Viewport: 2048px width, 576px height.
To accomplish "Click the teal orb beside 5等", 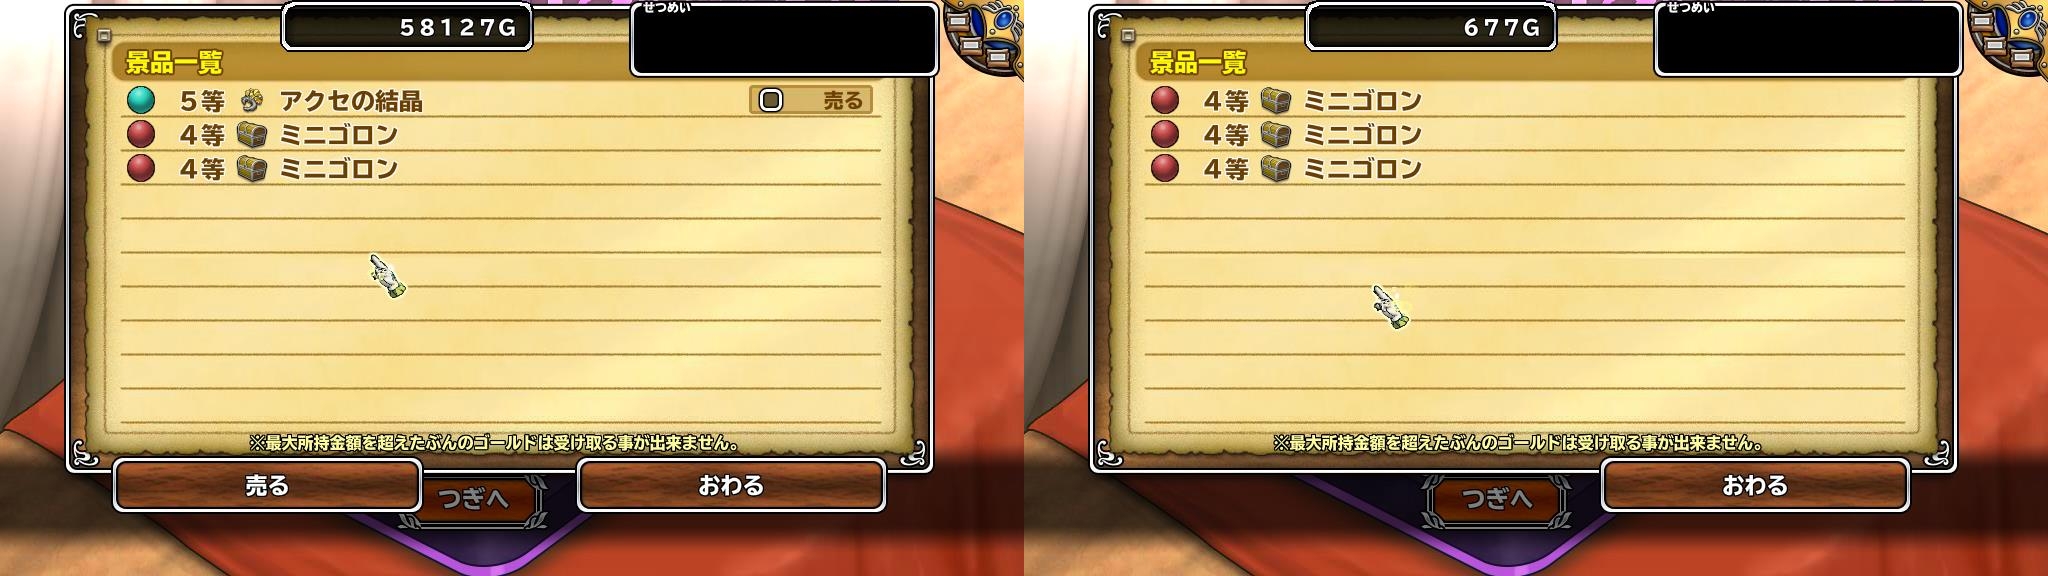I will (x=140, y=100).
